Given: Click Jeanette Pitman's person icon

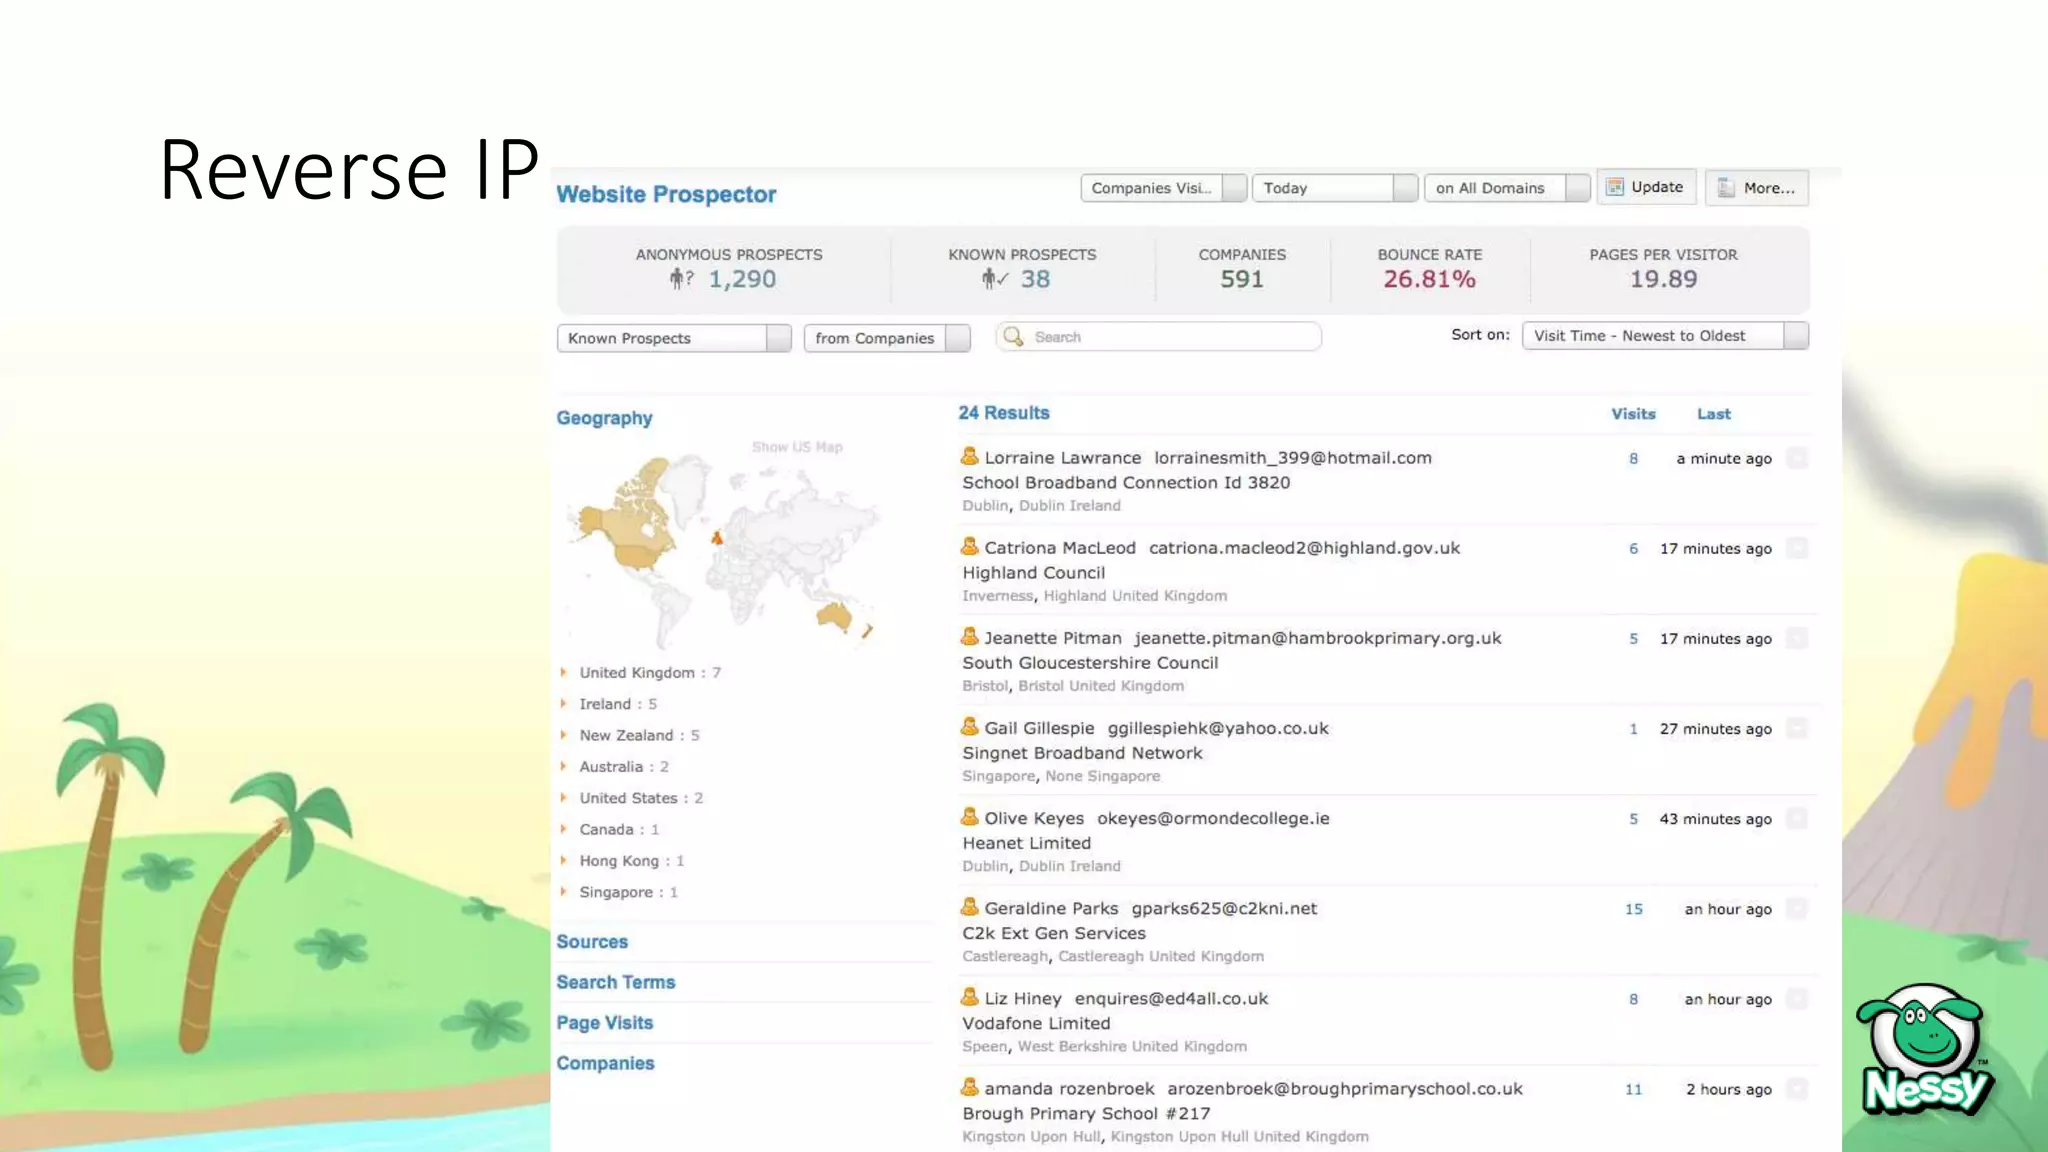Looking at the screenshot, I should pyautogui.click(x=969, y=637).
